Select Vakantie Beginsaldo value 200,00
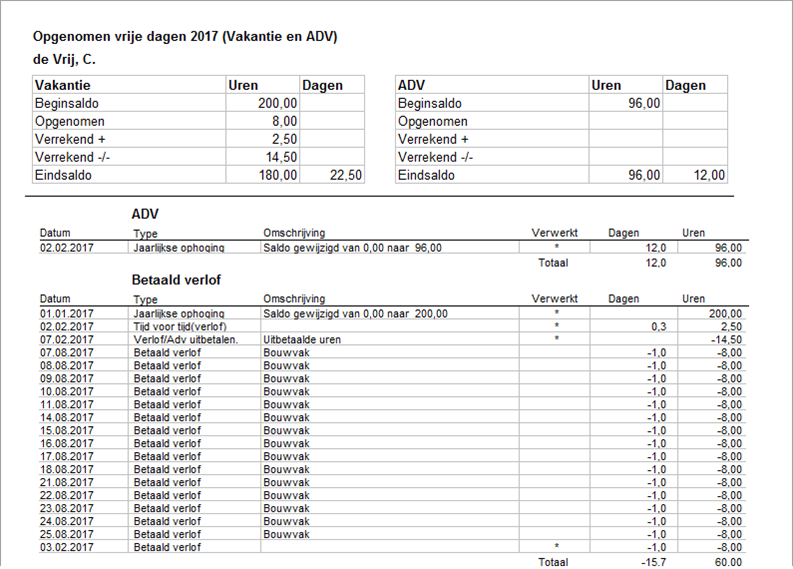This screenshot has width=793, height=569. point(277,103)
